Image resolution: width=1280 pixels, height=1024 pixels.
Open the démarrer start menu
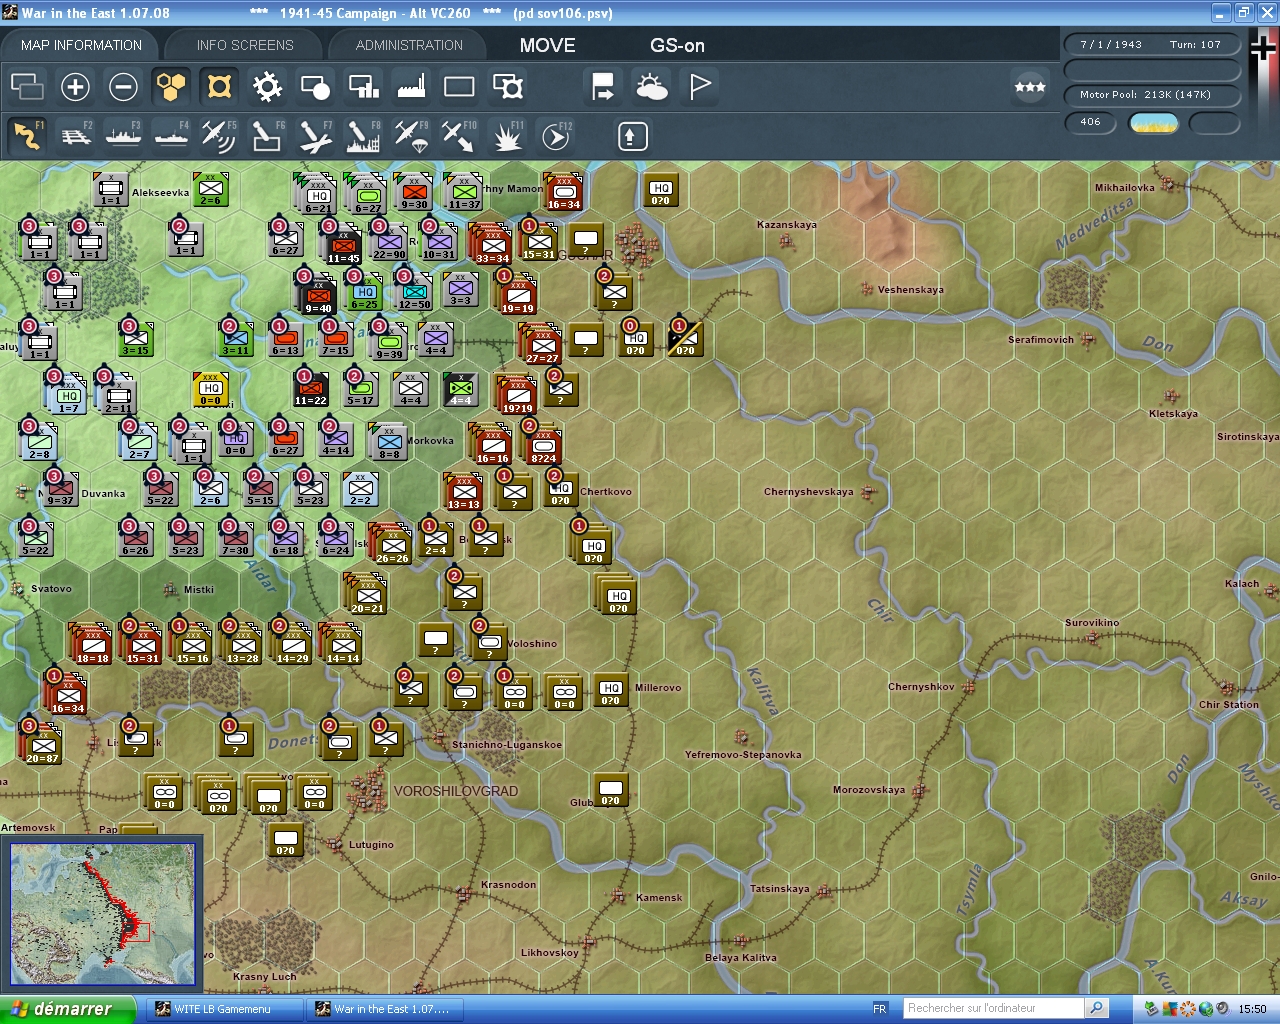click(x=67, y=1009)
